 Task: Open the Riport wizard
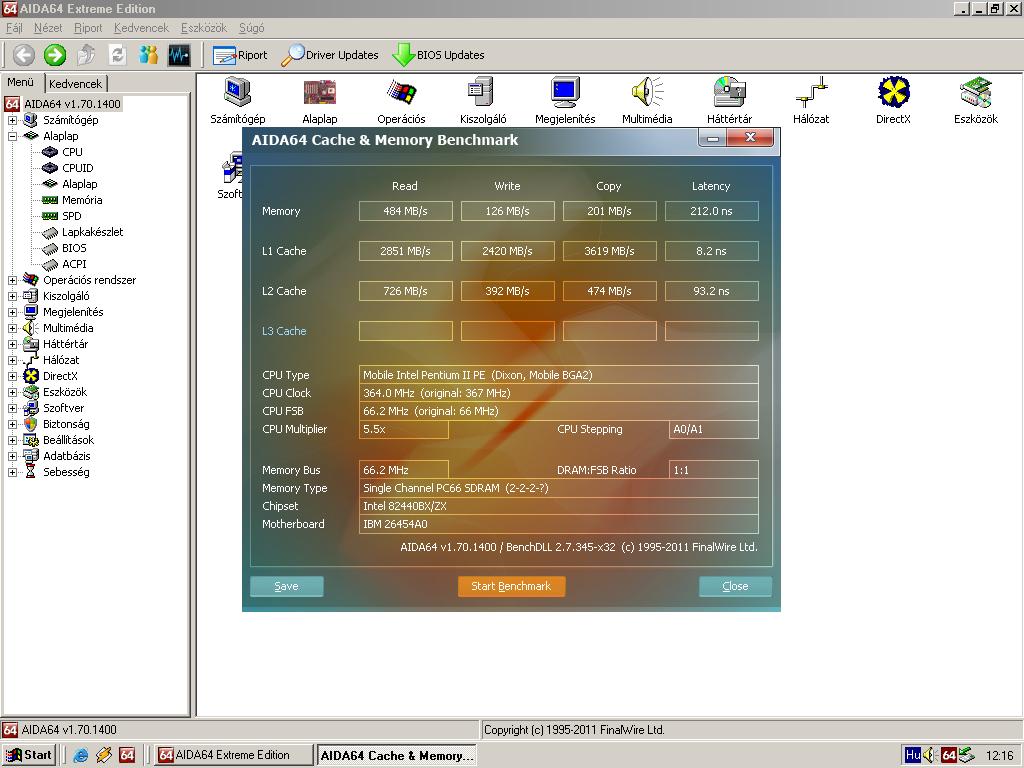[x=240, y=56]
